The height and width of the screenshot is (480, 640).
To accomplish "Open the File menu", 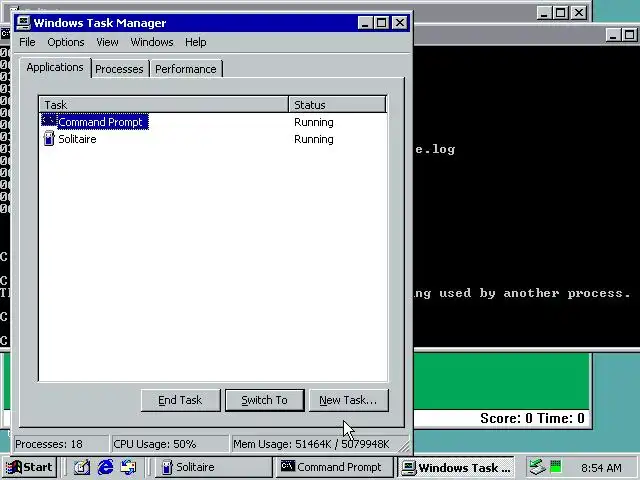I will [x=27, y=42].
